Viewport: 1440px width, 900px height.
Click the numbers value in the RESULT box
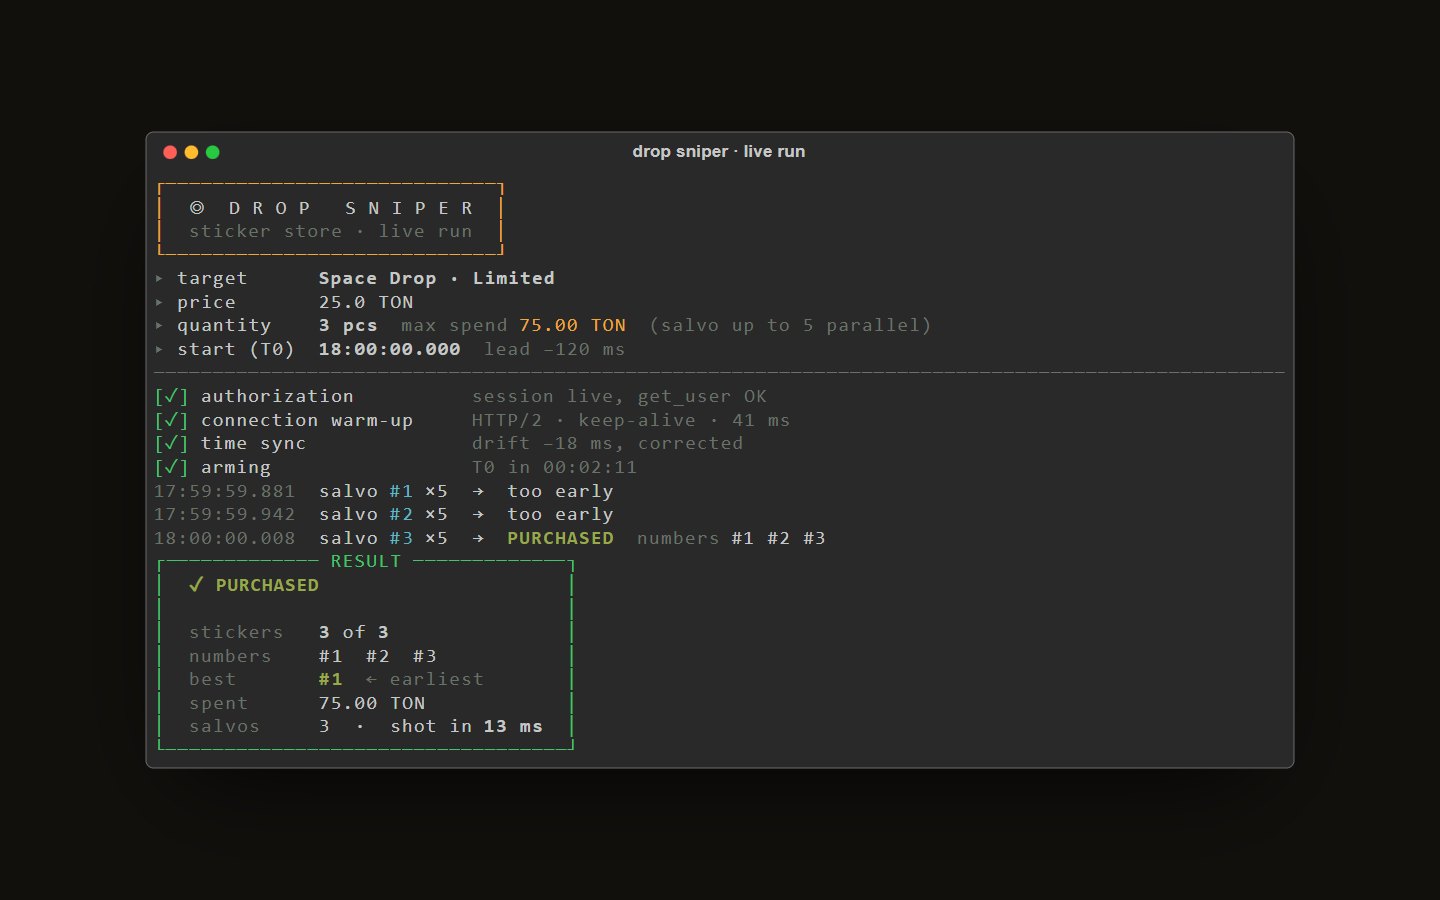[378, 656]
